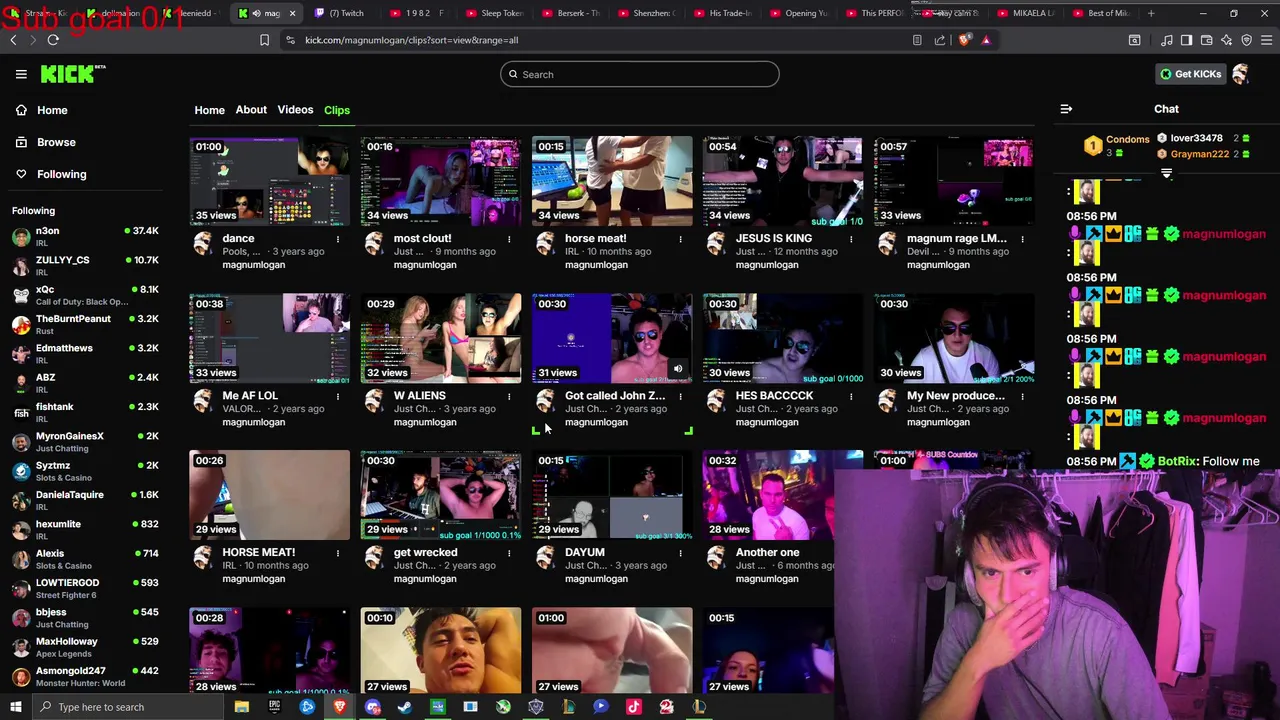Mute the 'Got called John Z' clip preview

678,369
